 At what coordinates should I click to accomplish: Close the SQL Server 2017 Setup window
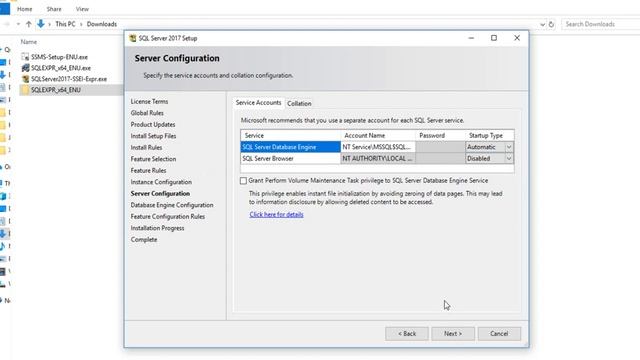point(517,38)
